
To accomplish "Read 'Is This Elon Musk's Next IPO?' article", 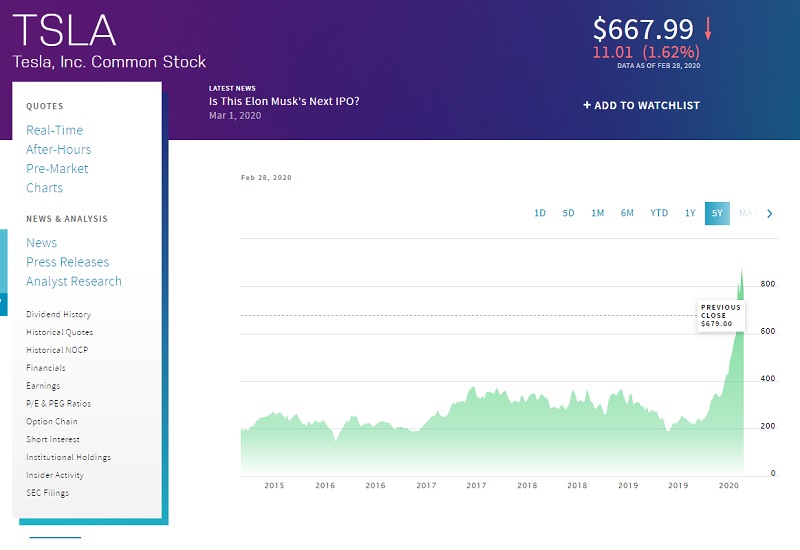I will tap(284, 101).
